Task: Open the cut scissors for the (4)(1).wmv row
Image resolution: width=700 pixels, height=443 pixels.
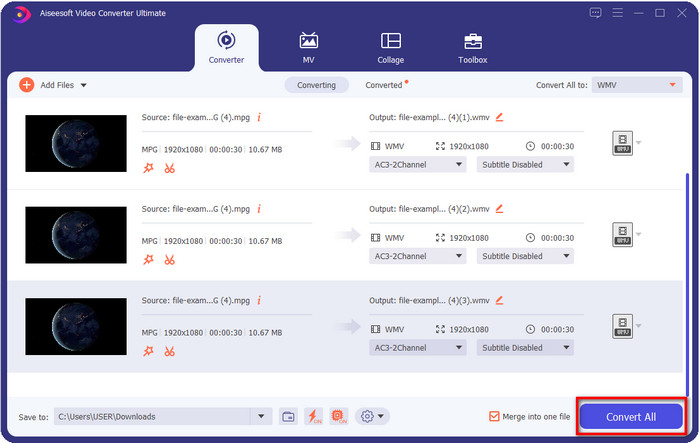Action: (x=169, y=168)
